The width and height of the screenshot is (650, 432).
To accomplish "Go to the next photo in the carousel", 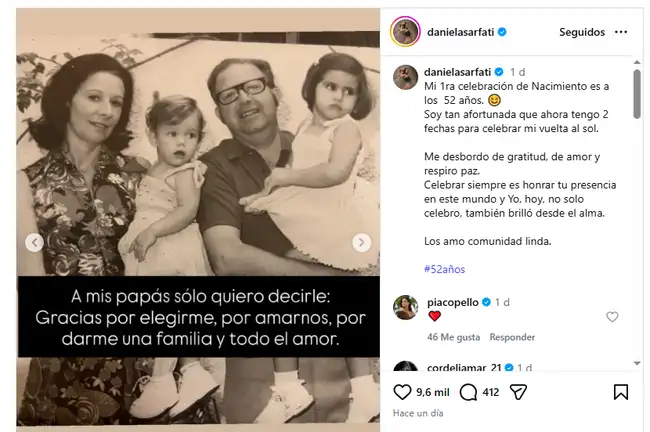I will pos(361,242).
